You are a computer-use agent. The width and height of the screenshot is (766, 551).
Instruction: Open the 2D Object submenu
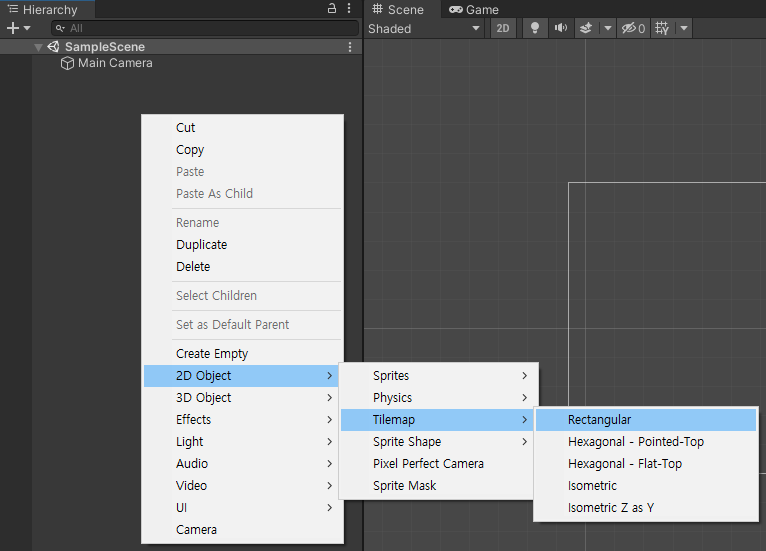pos(242,376)
